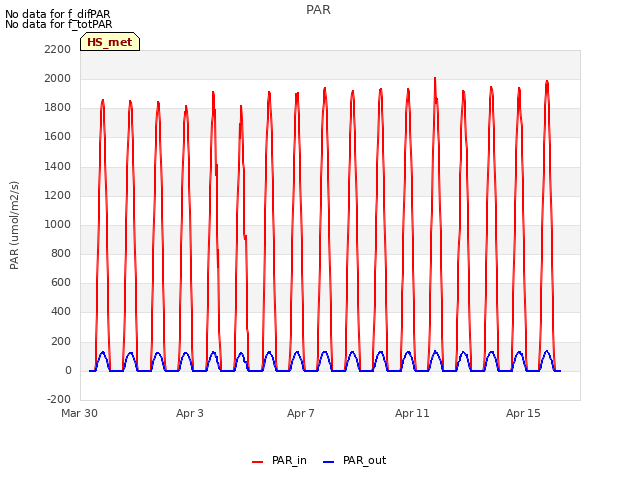Click the -200 y-axis tick label
The height and width of the screenshot is (480, 640).
pyautogui.click(x=59, y=399)
